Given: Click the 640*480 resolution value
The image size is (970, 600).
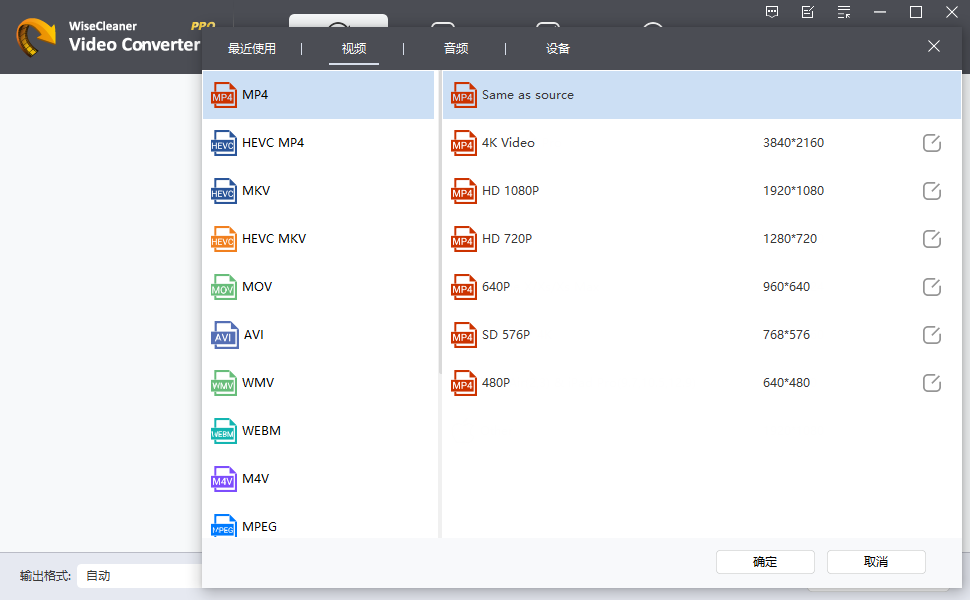Looking at the screenshot, I should pyautogui.click(x=786, y=383).
